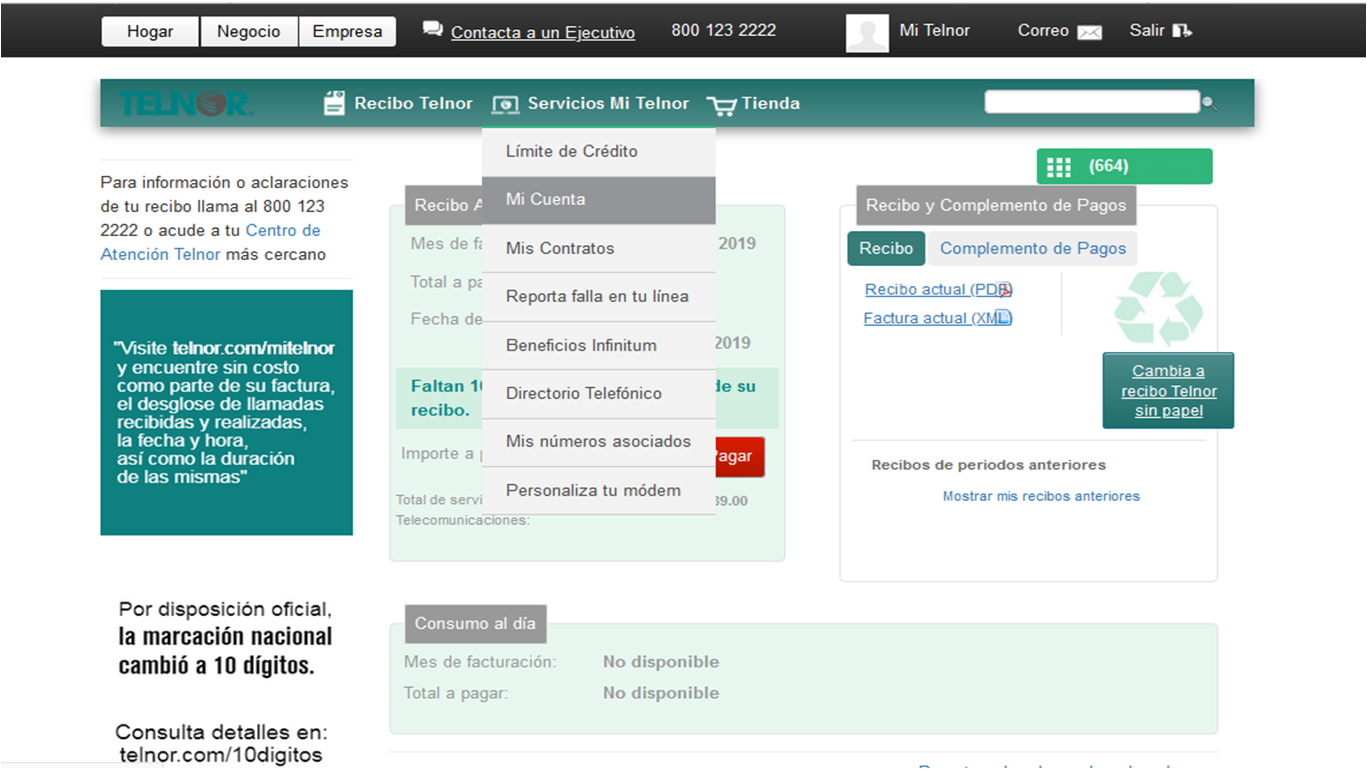Download Factura actual (XML)

(x=937, y=318)
